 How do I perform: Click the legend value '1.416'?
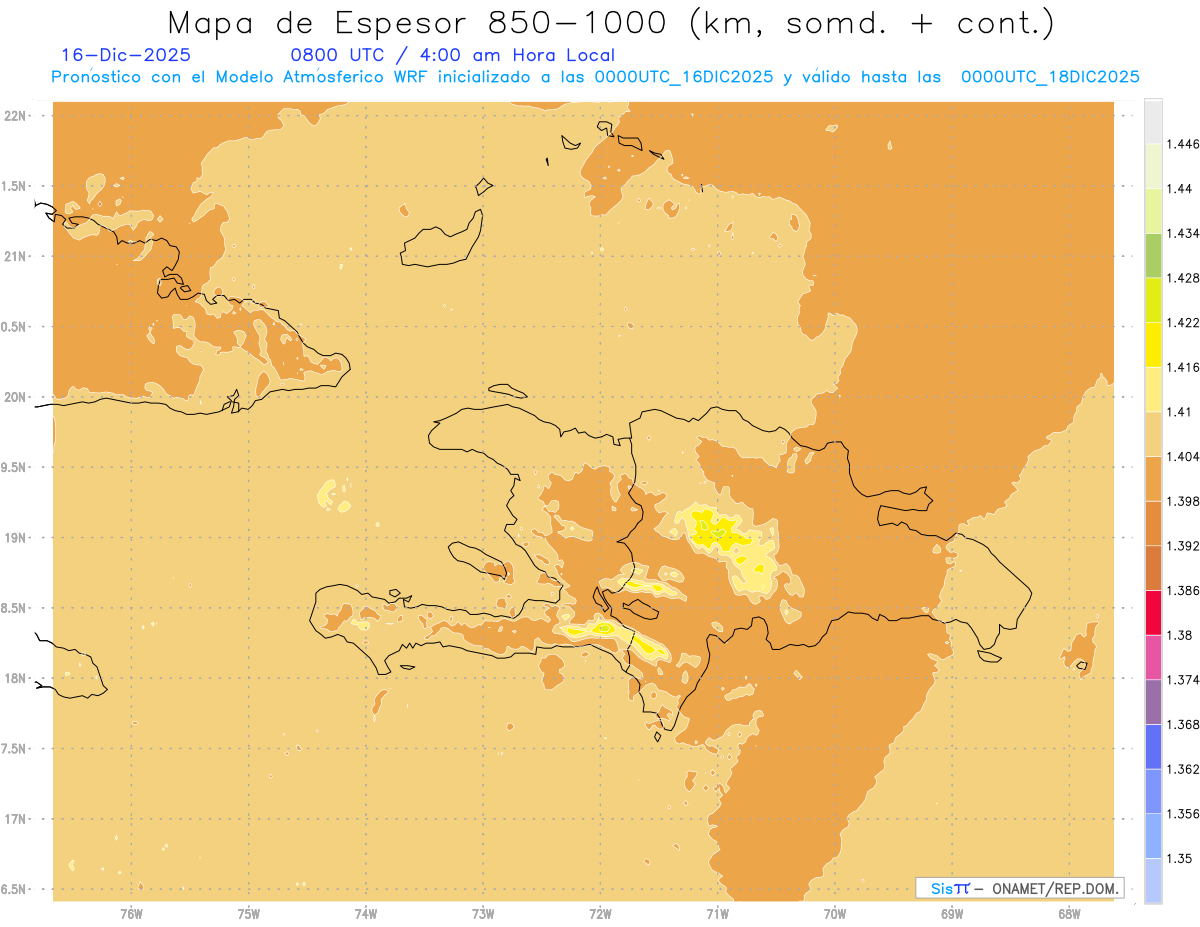point(1183,368)
